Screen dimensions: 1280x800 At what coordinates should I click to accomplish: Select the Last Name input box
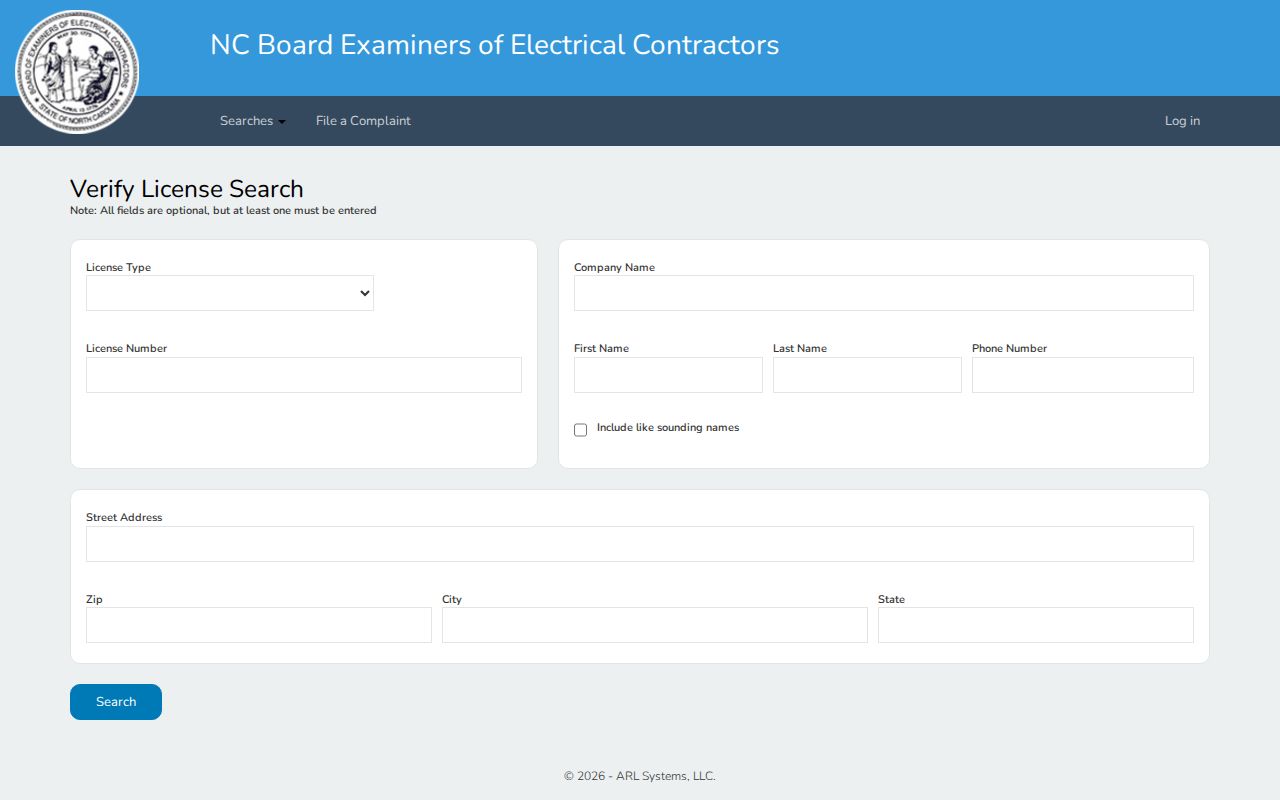pos(867,375)
